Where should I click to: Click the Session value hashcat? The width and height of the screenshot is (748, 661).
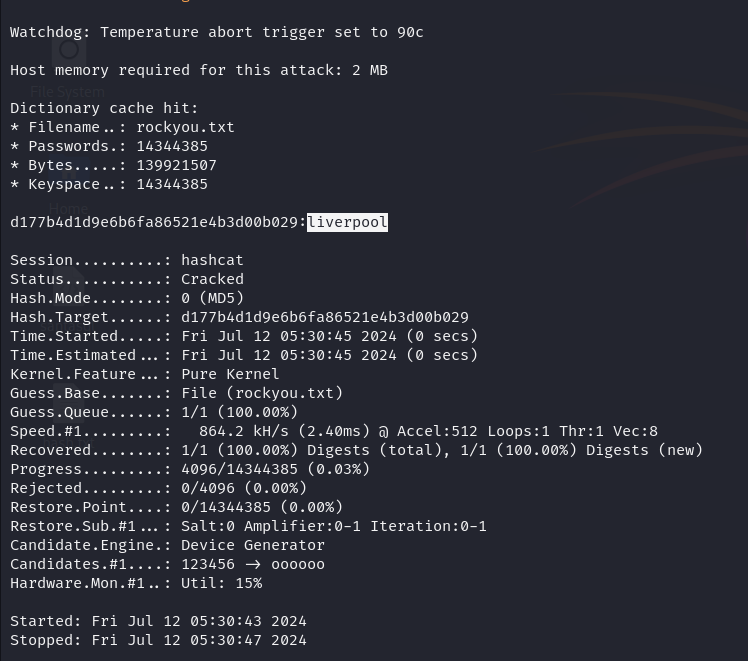212,260
